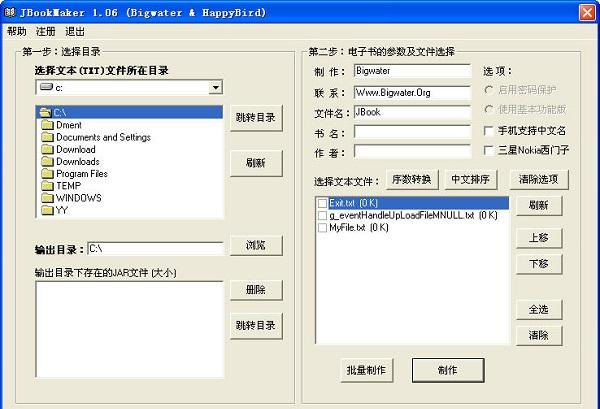
Task: Click the 批量制作 button
Action: point(367,370)
